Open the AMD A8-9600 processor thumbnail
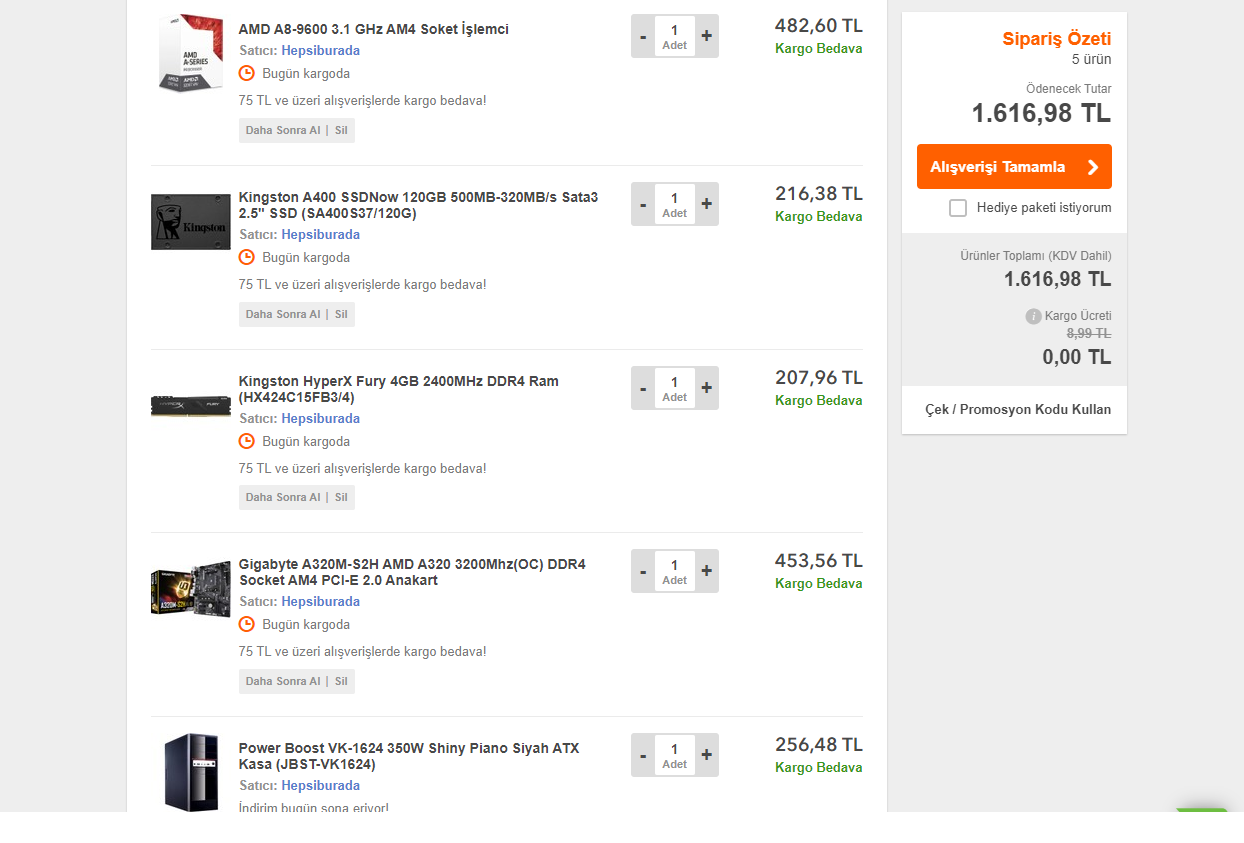The height and width of the screenshot is (843, 1244). (x=190, y=52)
